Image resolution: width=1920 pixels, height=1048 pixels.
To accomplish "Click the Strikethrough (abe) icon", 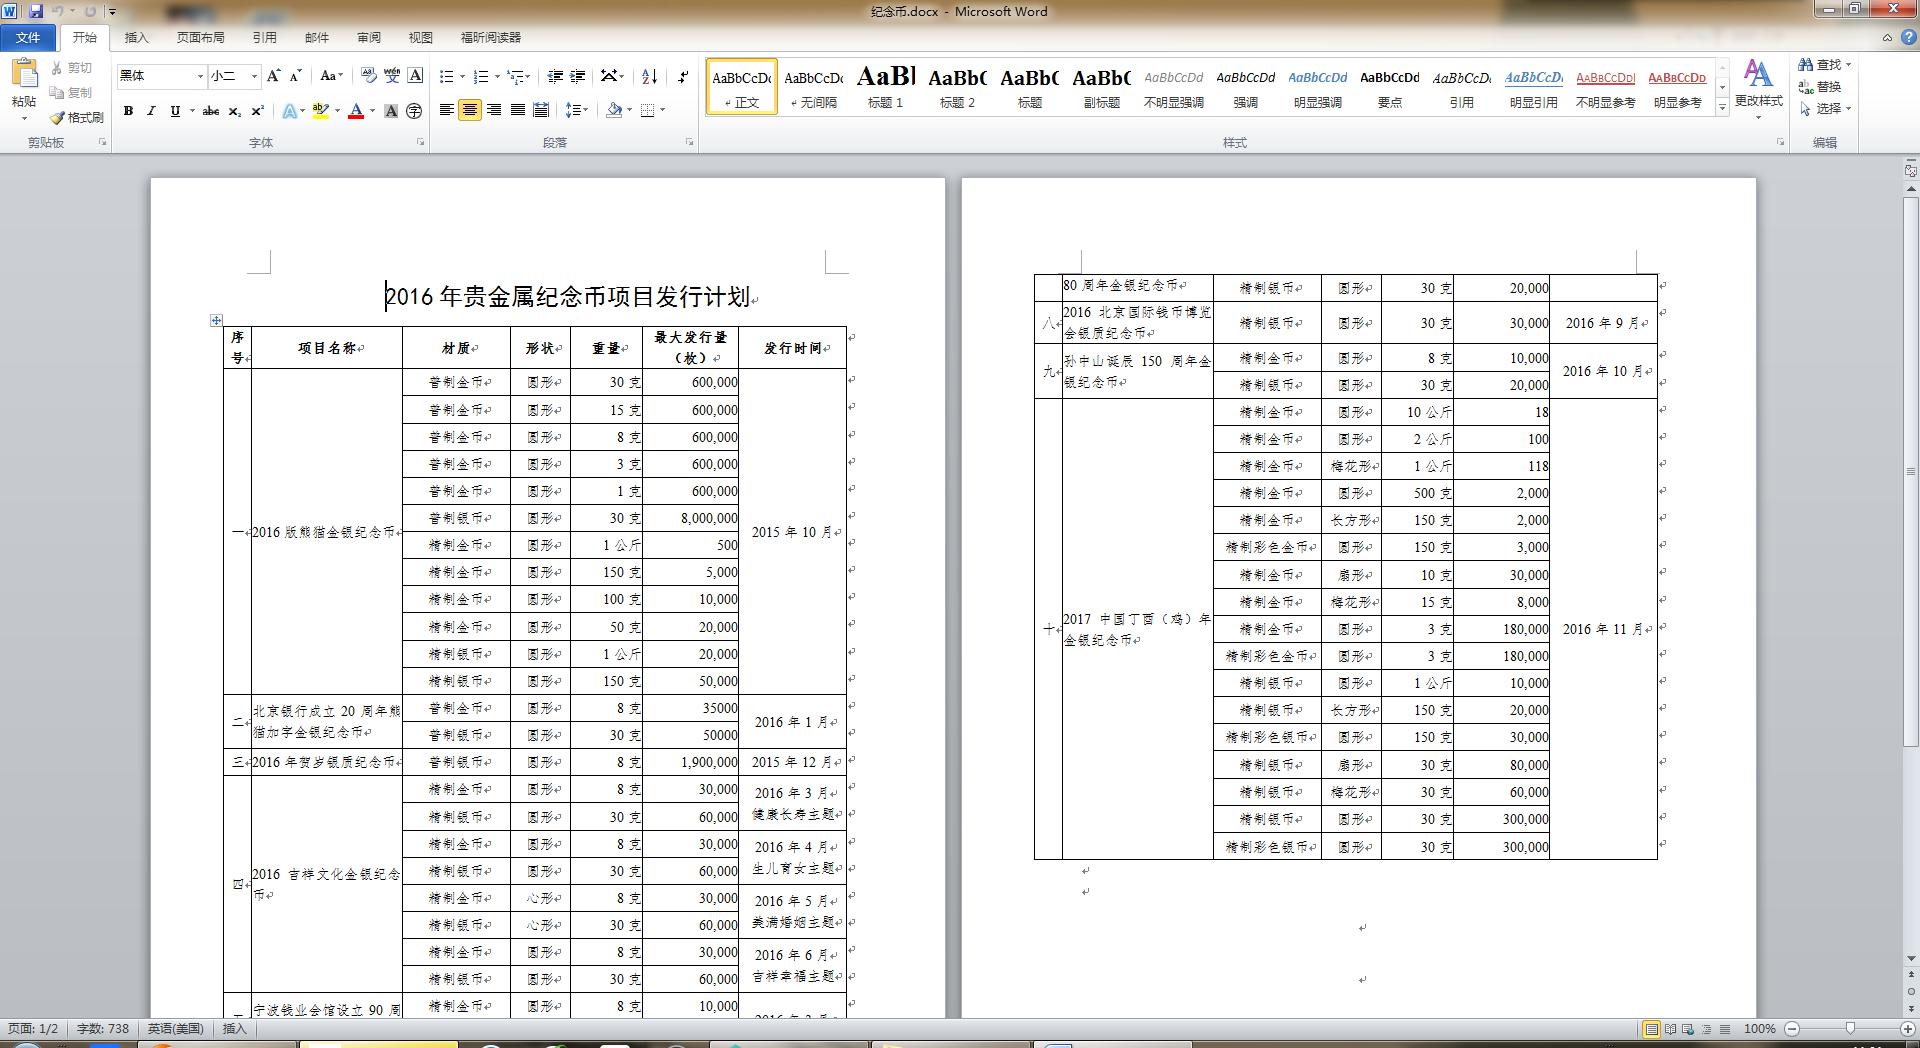I will coord(209,112).
